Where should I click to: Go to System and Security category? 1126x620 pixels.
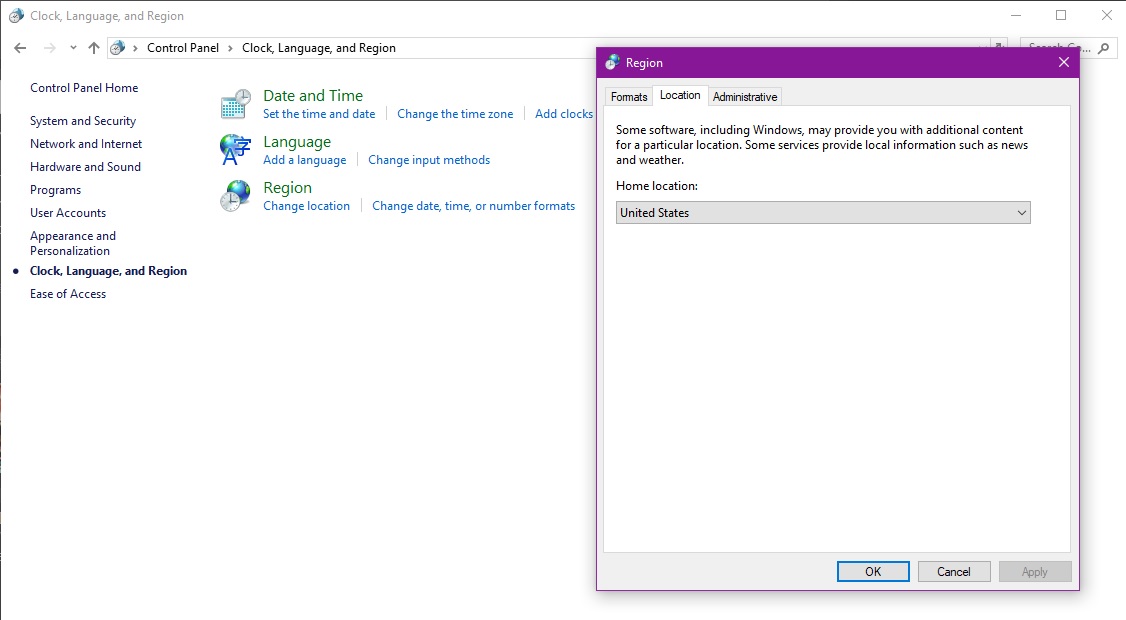pos(83,121)
